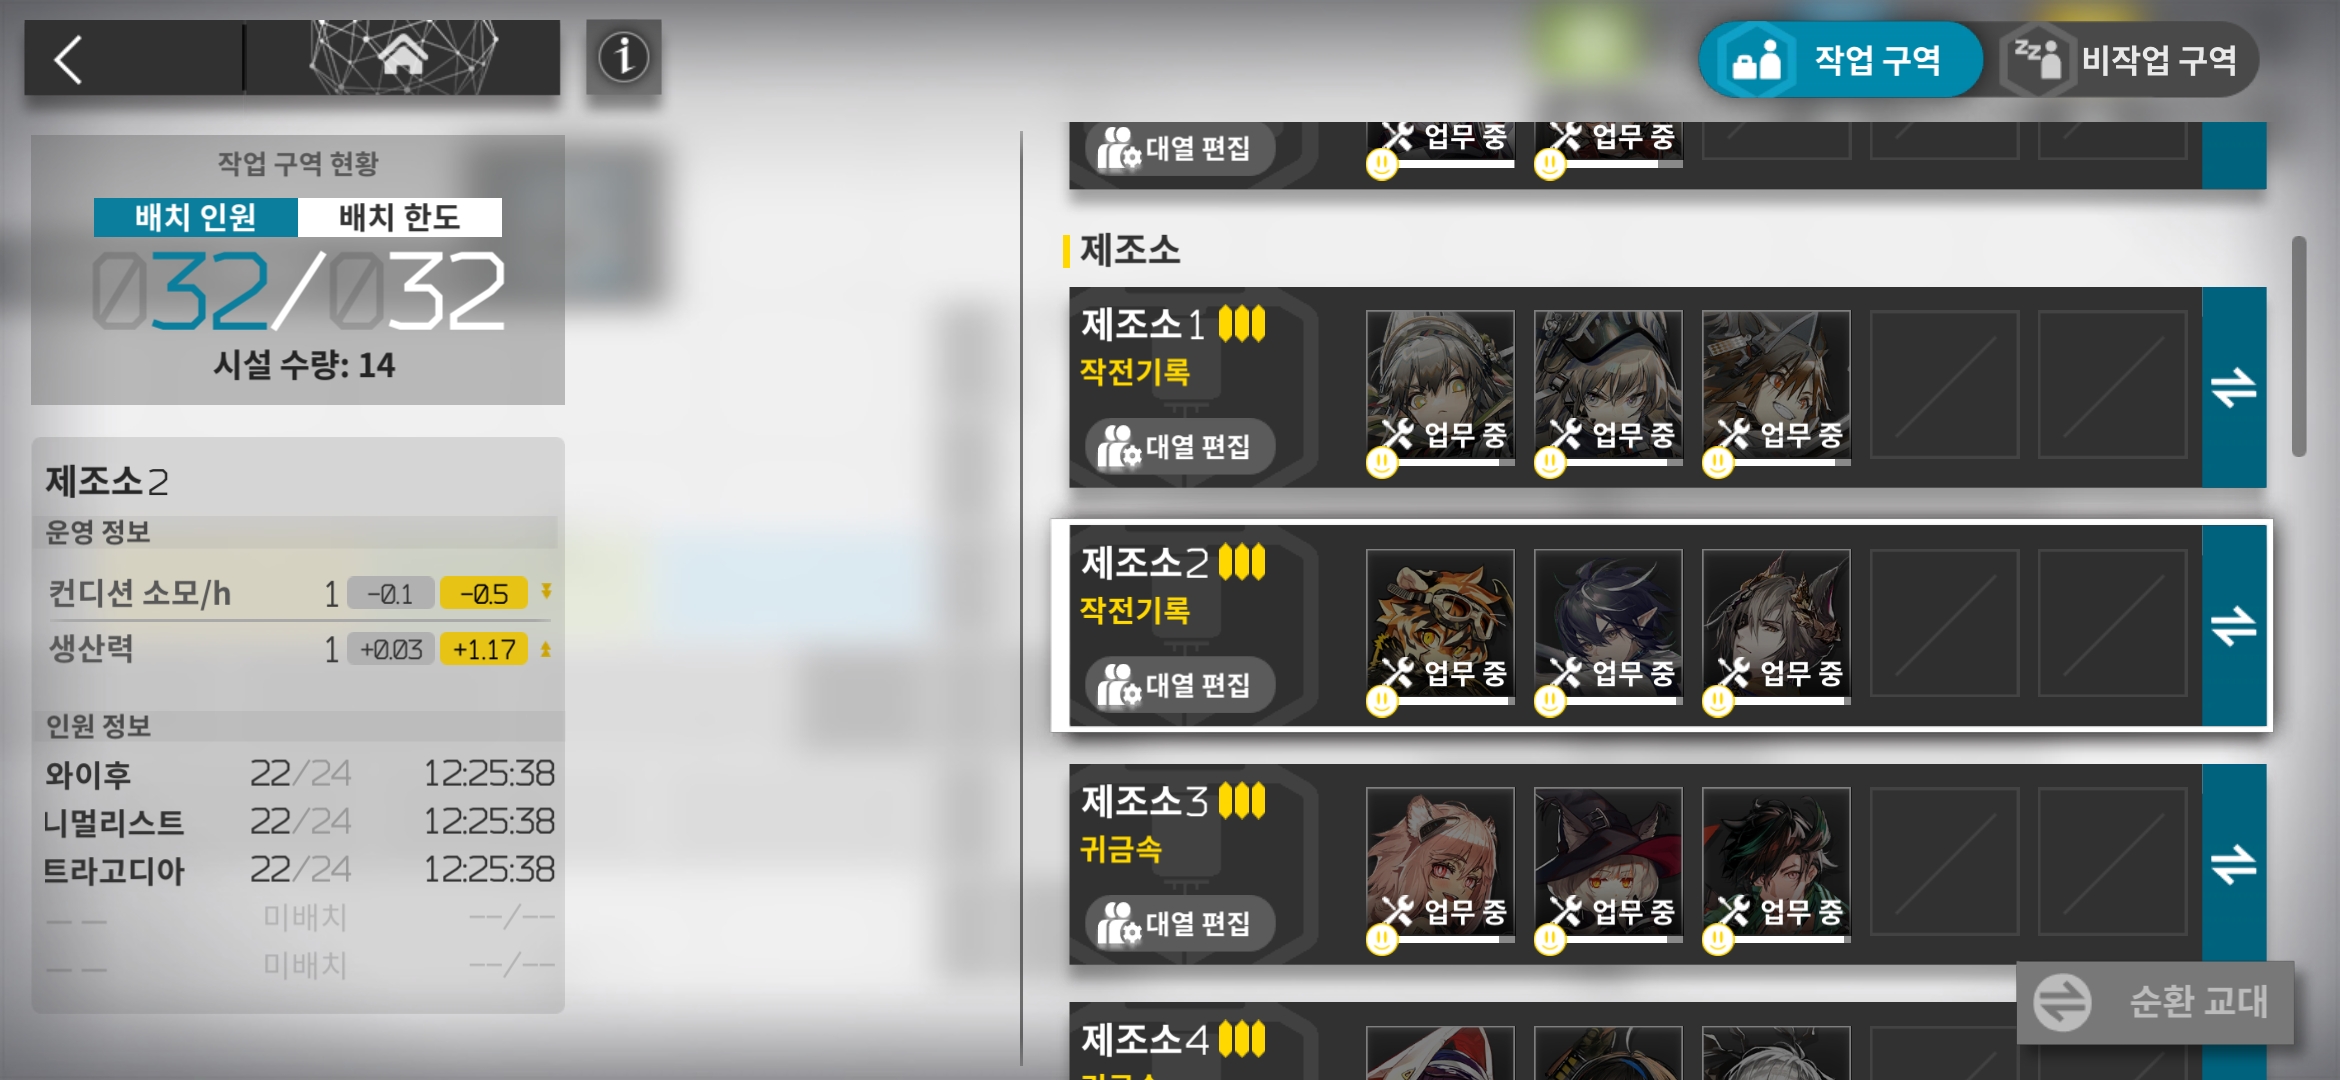Image resolution: width=2340 pixels, height=1080 pixels.
Task: Click 대열 편집 in 제조소2
Action: (x=1178, y=685)
